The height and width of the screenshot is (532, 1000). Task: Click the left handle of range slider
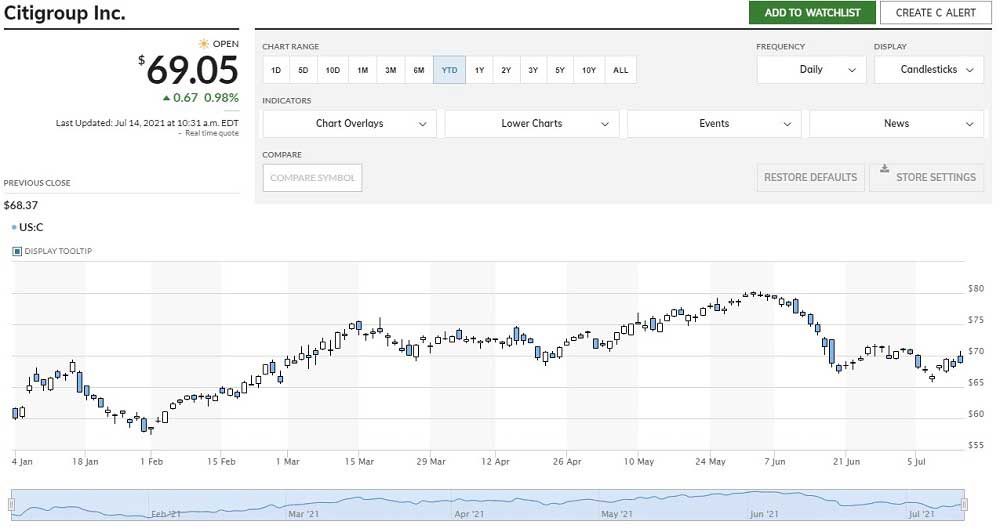coord(11,505)
